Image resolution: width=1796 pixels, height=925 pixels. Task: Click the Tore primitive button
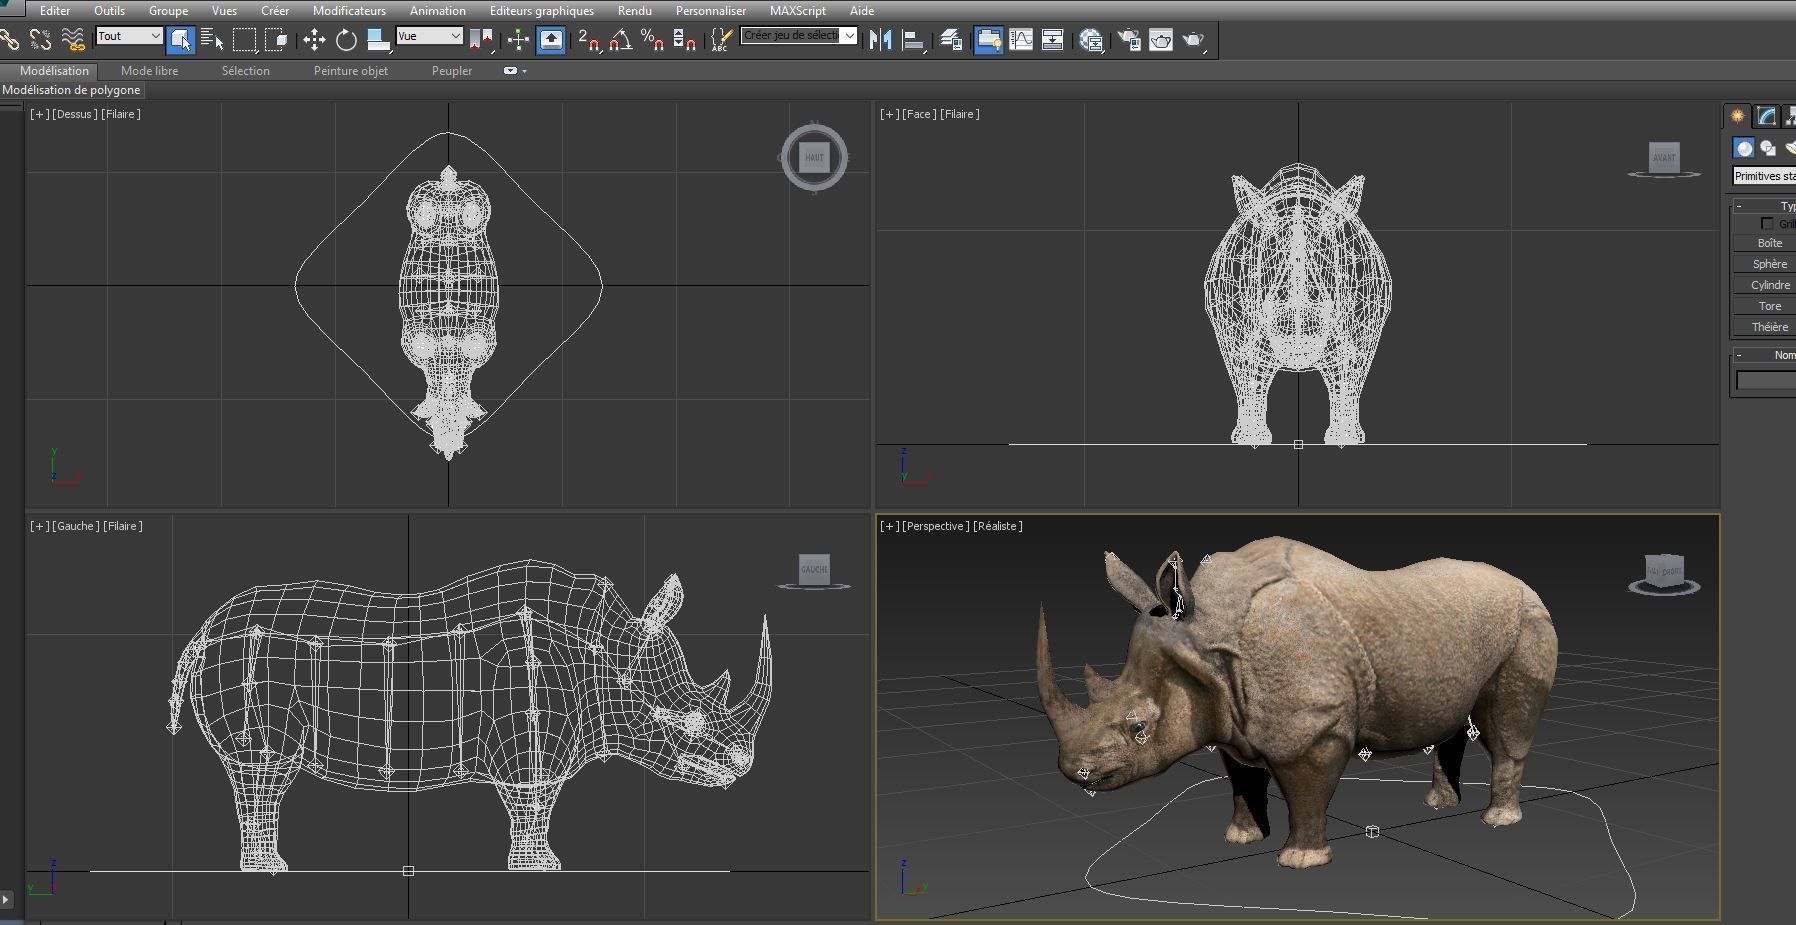(x=1768, y=306)
